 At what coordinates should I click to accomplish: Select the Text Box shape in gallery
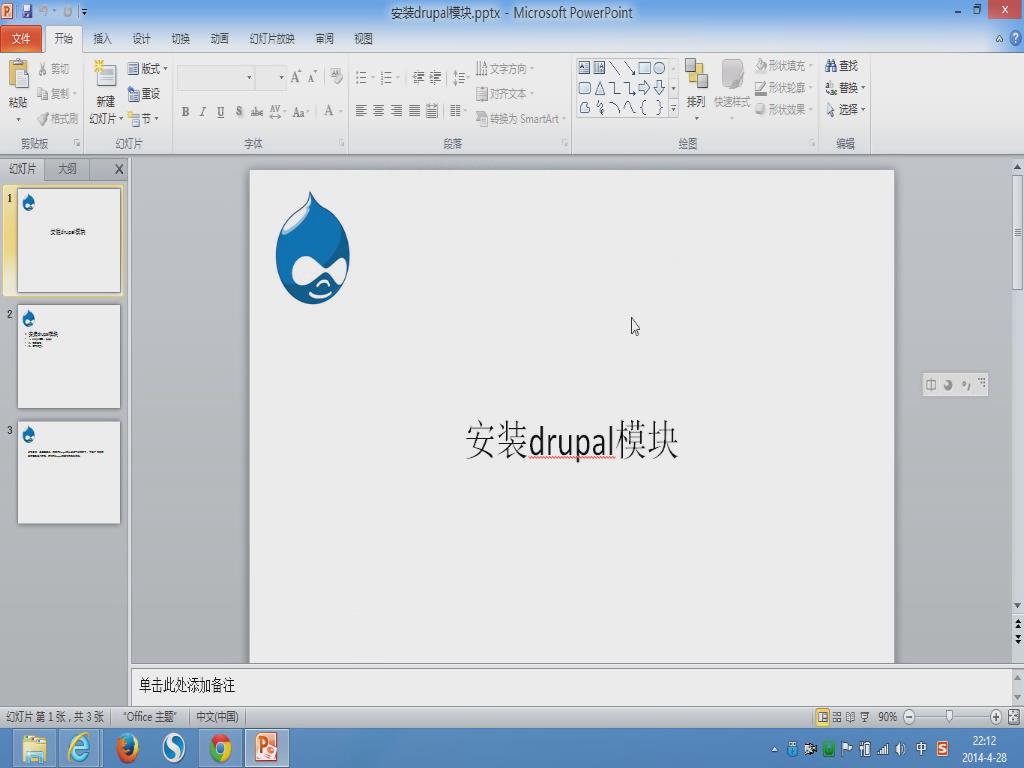(584, 67)
